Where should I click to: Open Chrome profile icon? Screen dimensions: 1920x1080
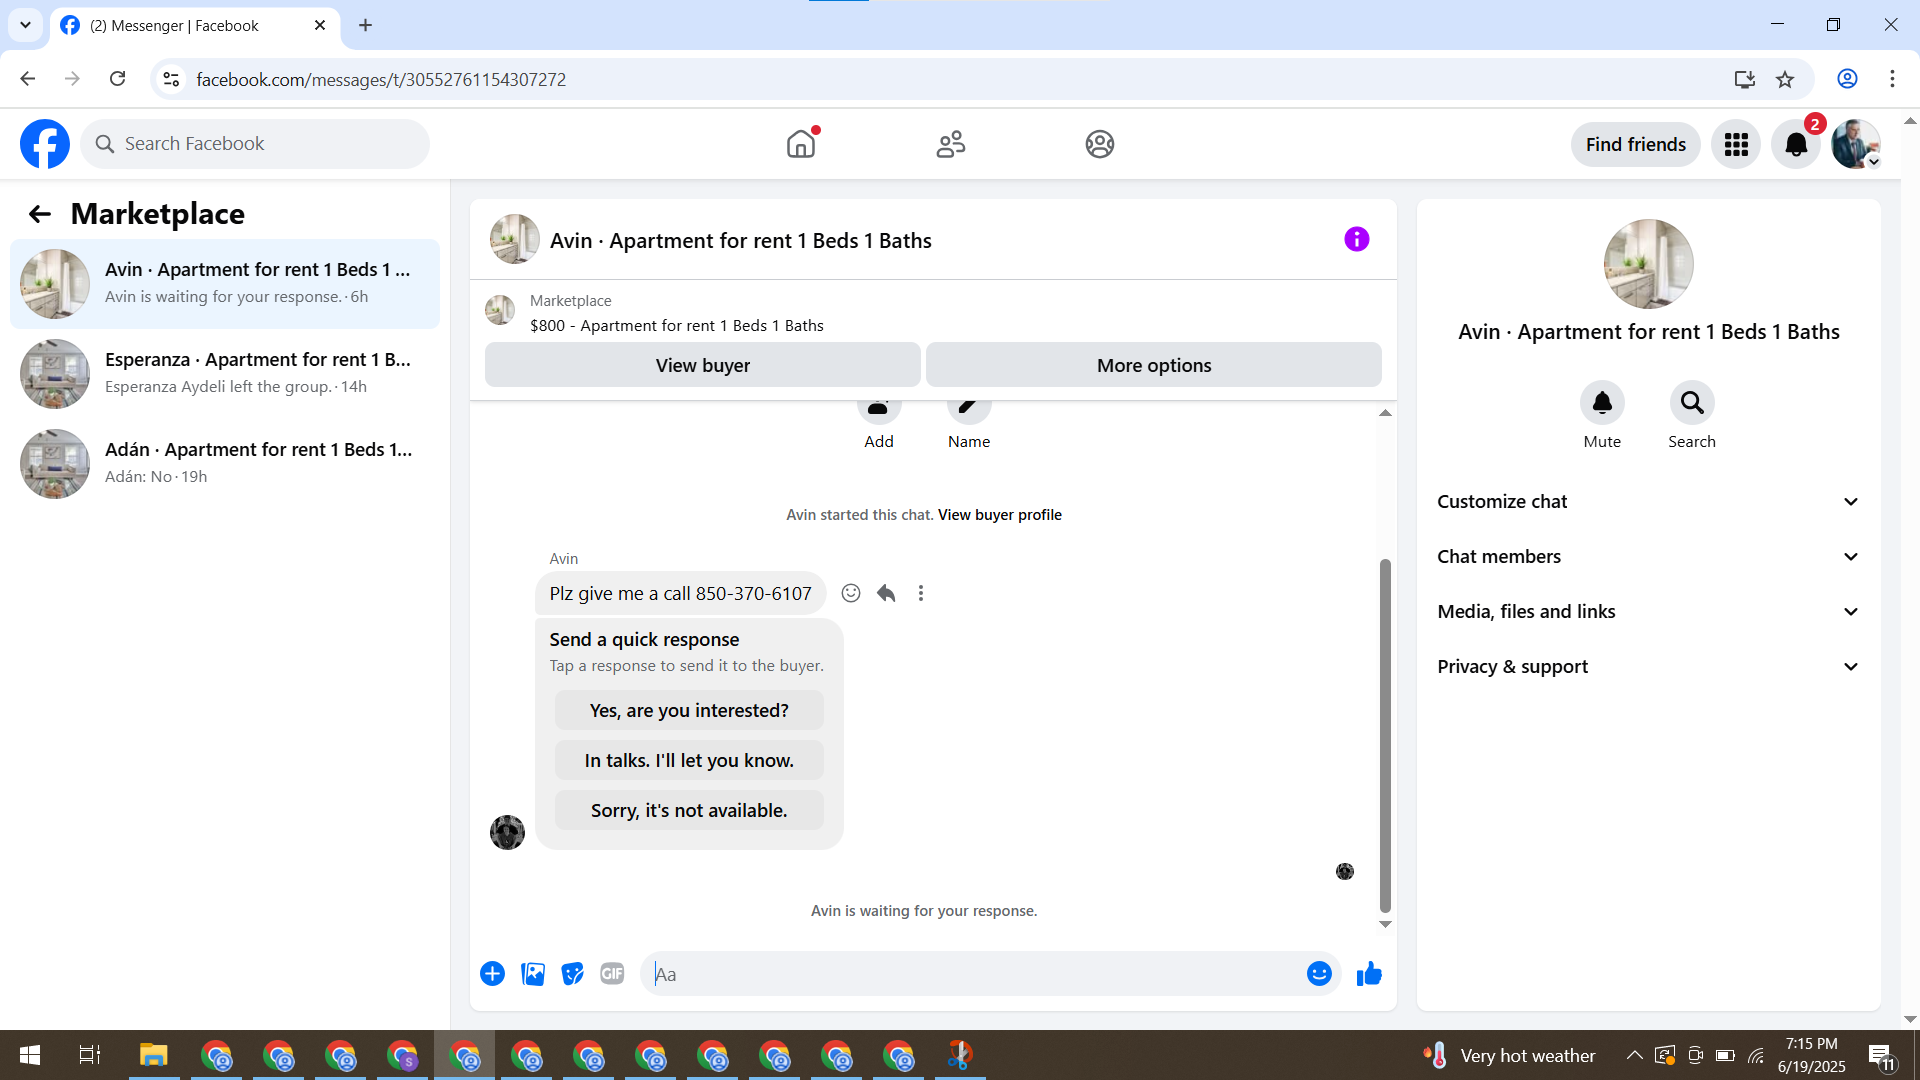click(1847, 79)
